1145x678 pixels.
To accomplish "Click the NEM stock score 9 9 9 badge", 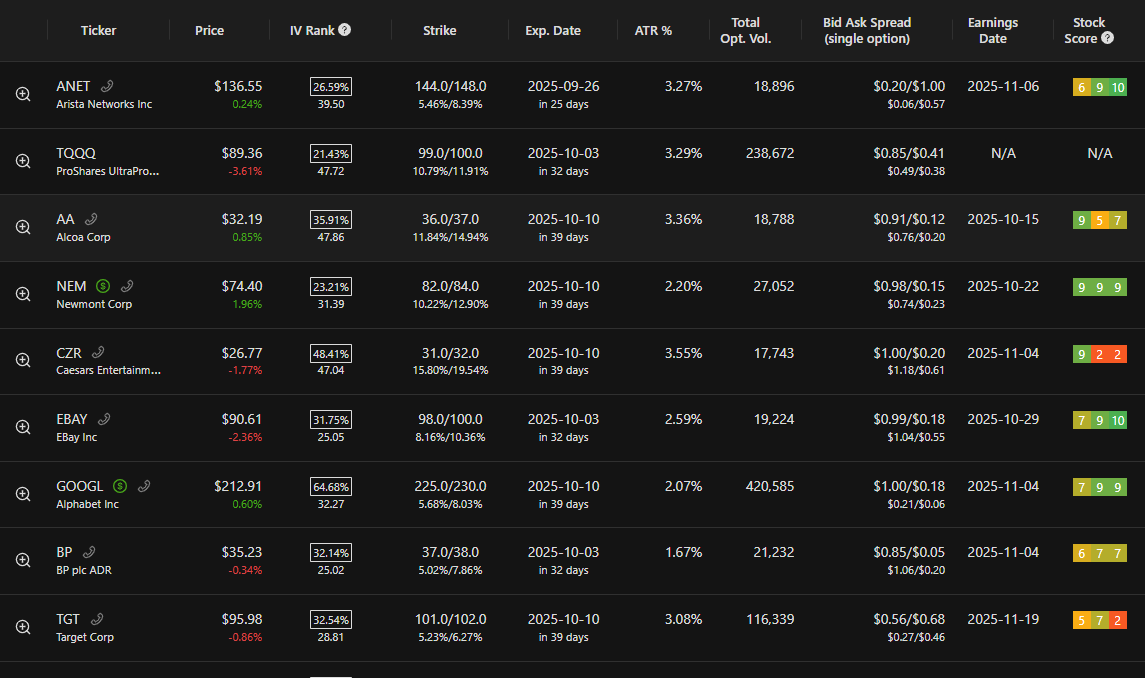I will point(1100,288).
